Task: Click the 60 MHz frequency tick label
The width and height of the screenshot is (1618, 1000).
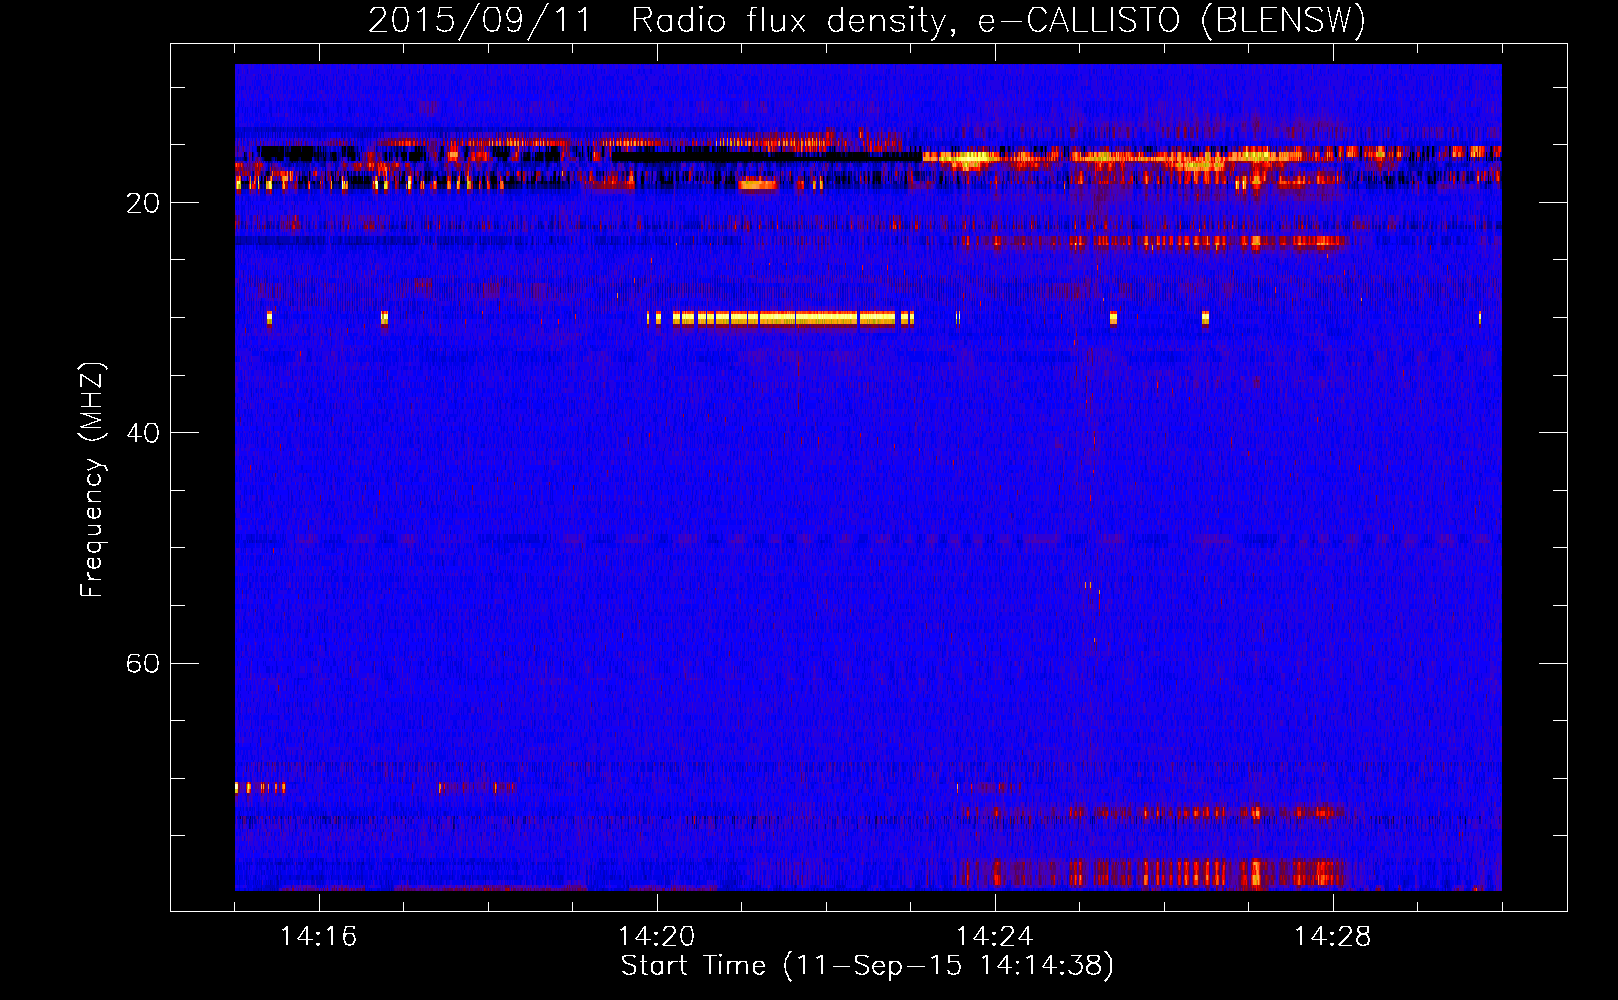Action: 142,663
